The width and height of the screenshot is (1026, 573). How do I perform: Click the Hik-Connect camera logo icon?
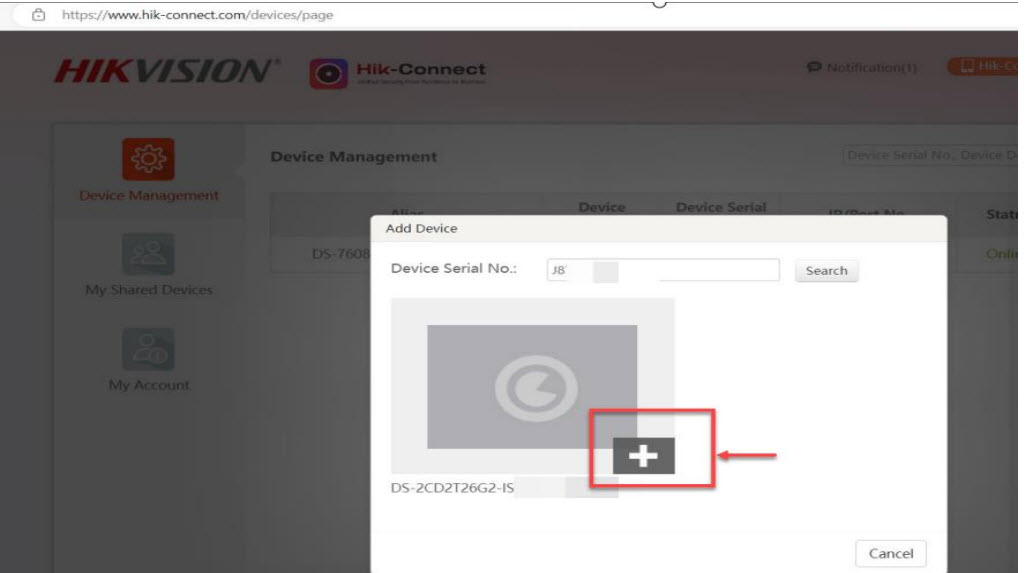[x=328, y=74]
